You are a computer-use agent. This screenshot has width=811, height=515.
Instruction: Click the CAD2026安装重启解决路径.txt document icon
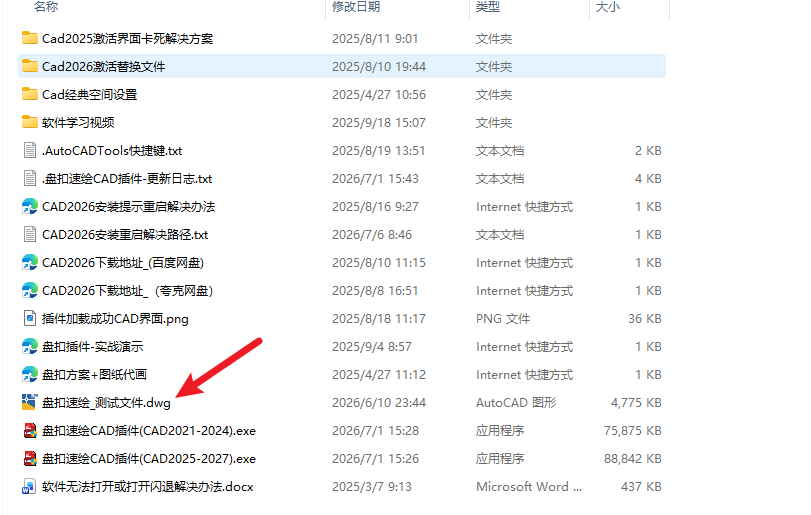[29, 234]
